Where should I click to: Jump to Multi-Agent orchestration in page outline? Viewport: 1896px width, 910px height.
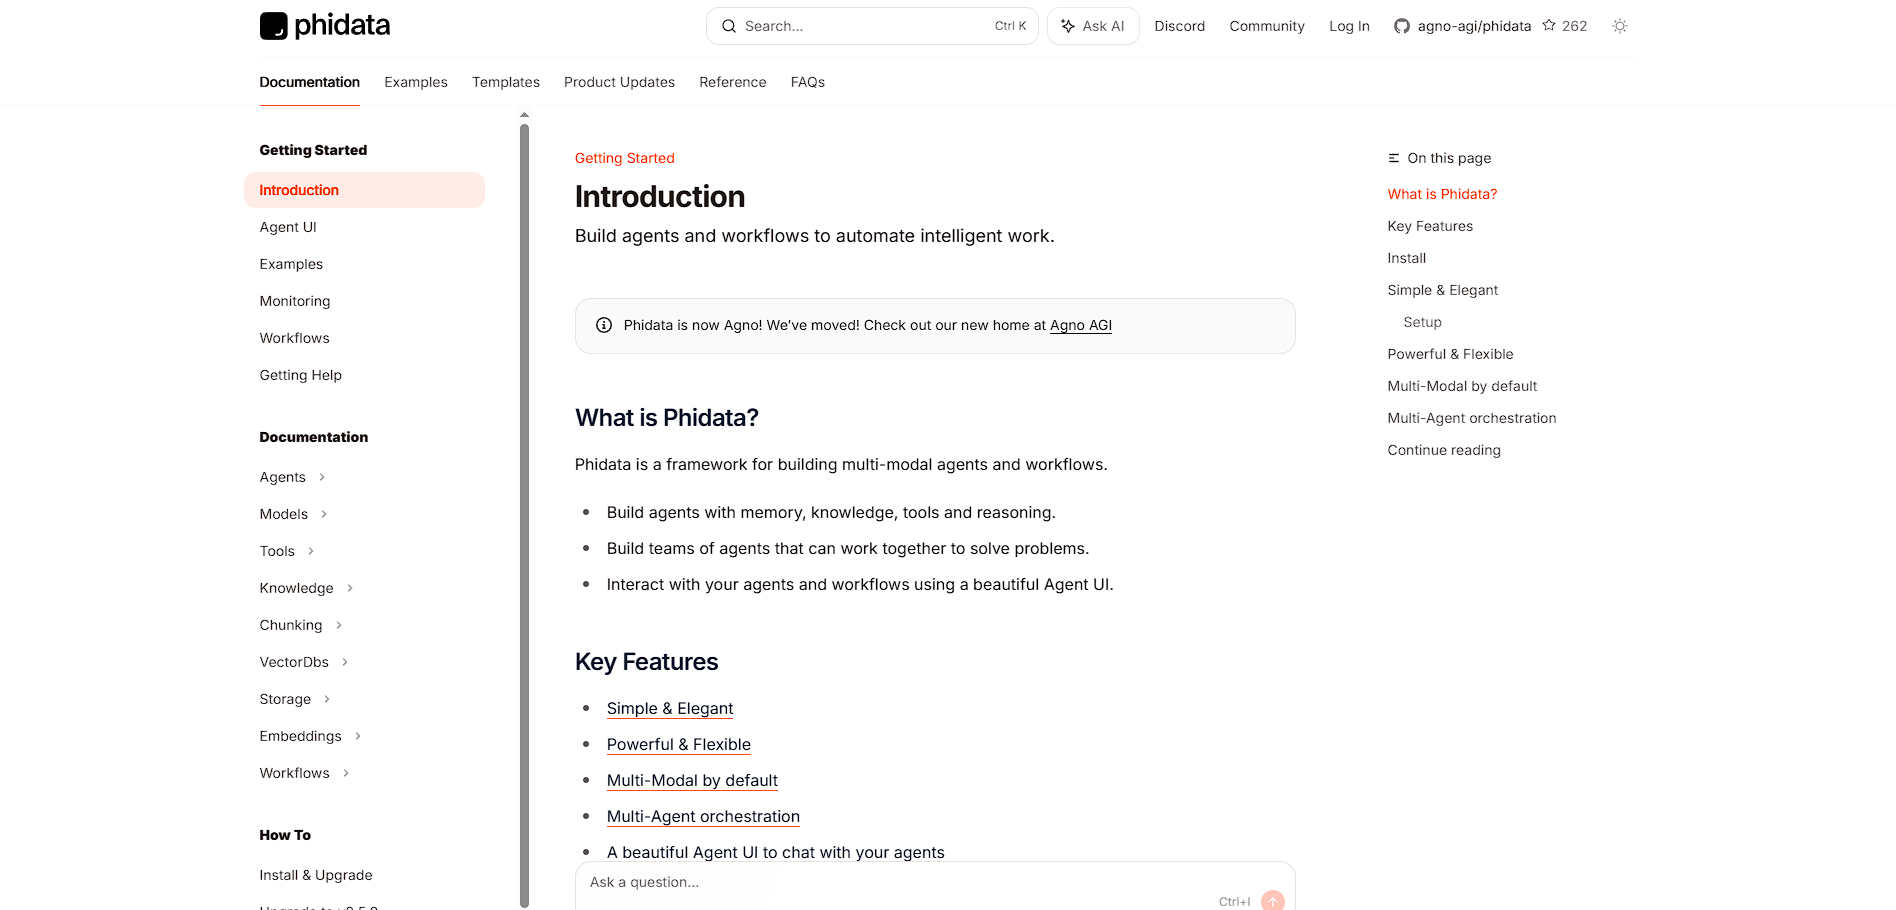1472,418
